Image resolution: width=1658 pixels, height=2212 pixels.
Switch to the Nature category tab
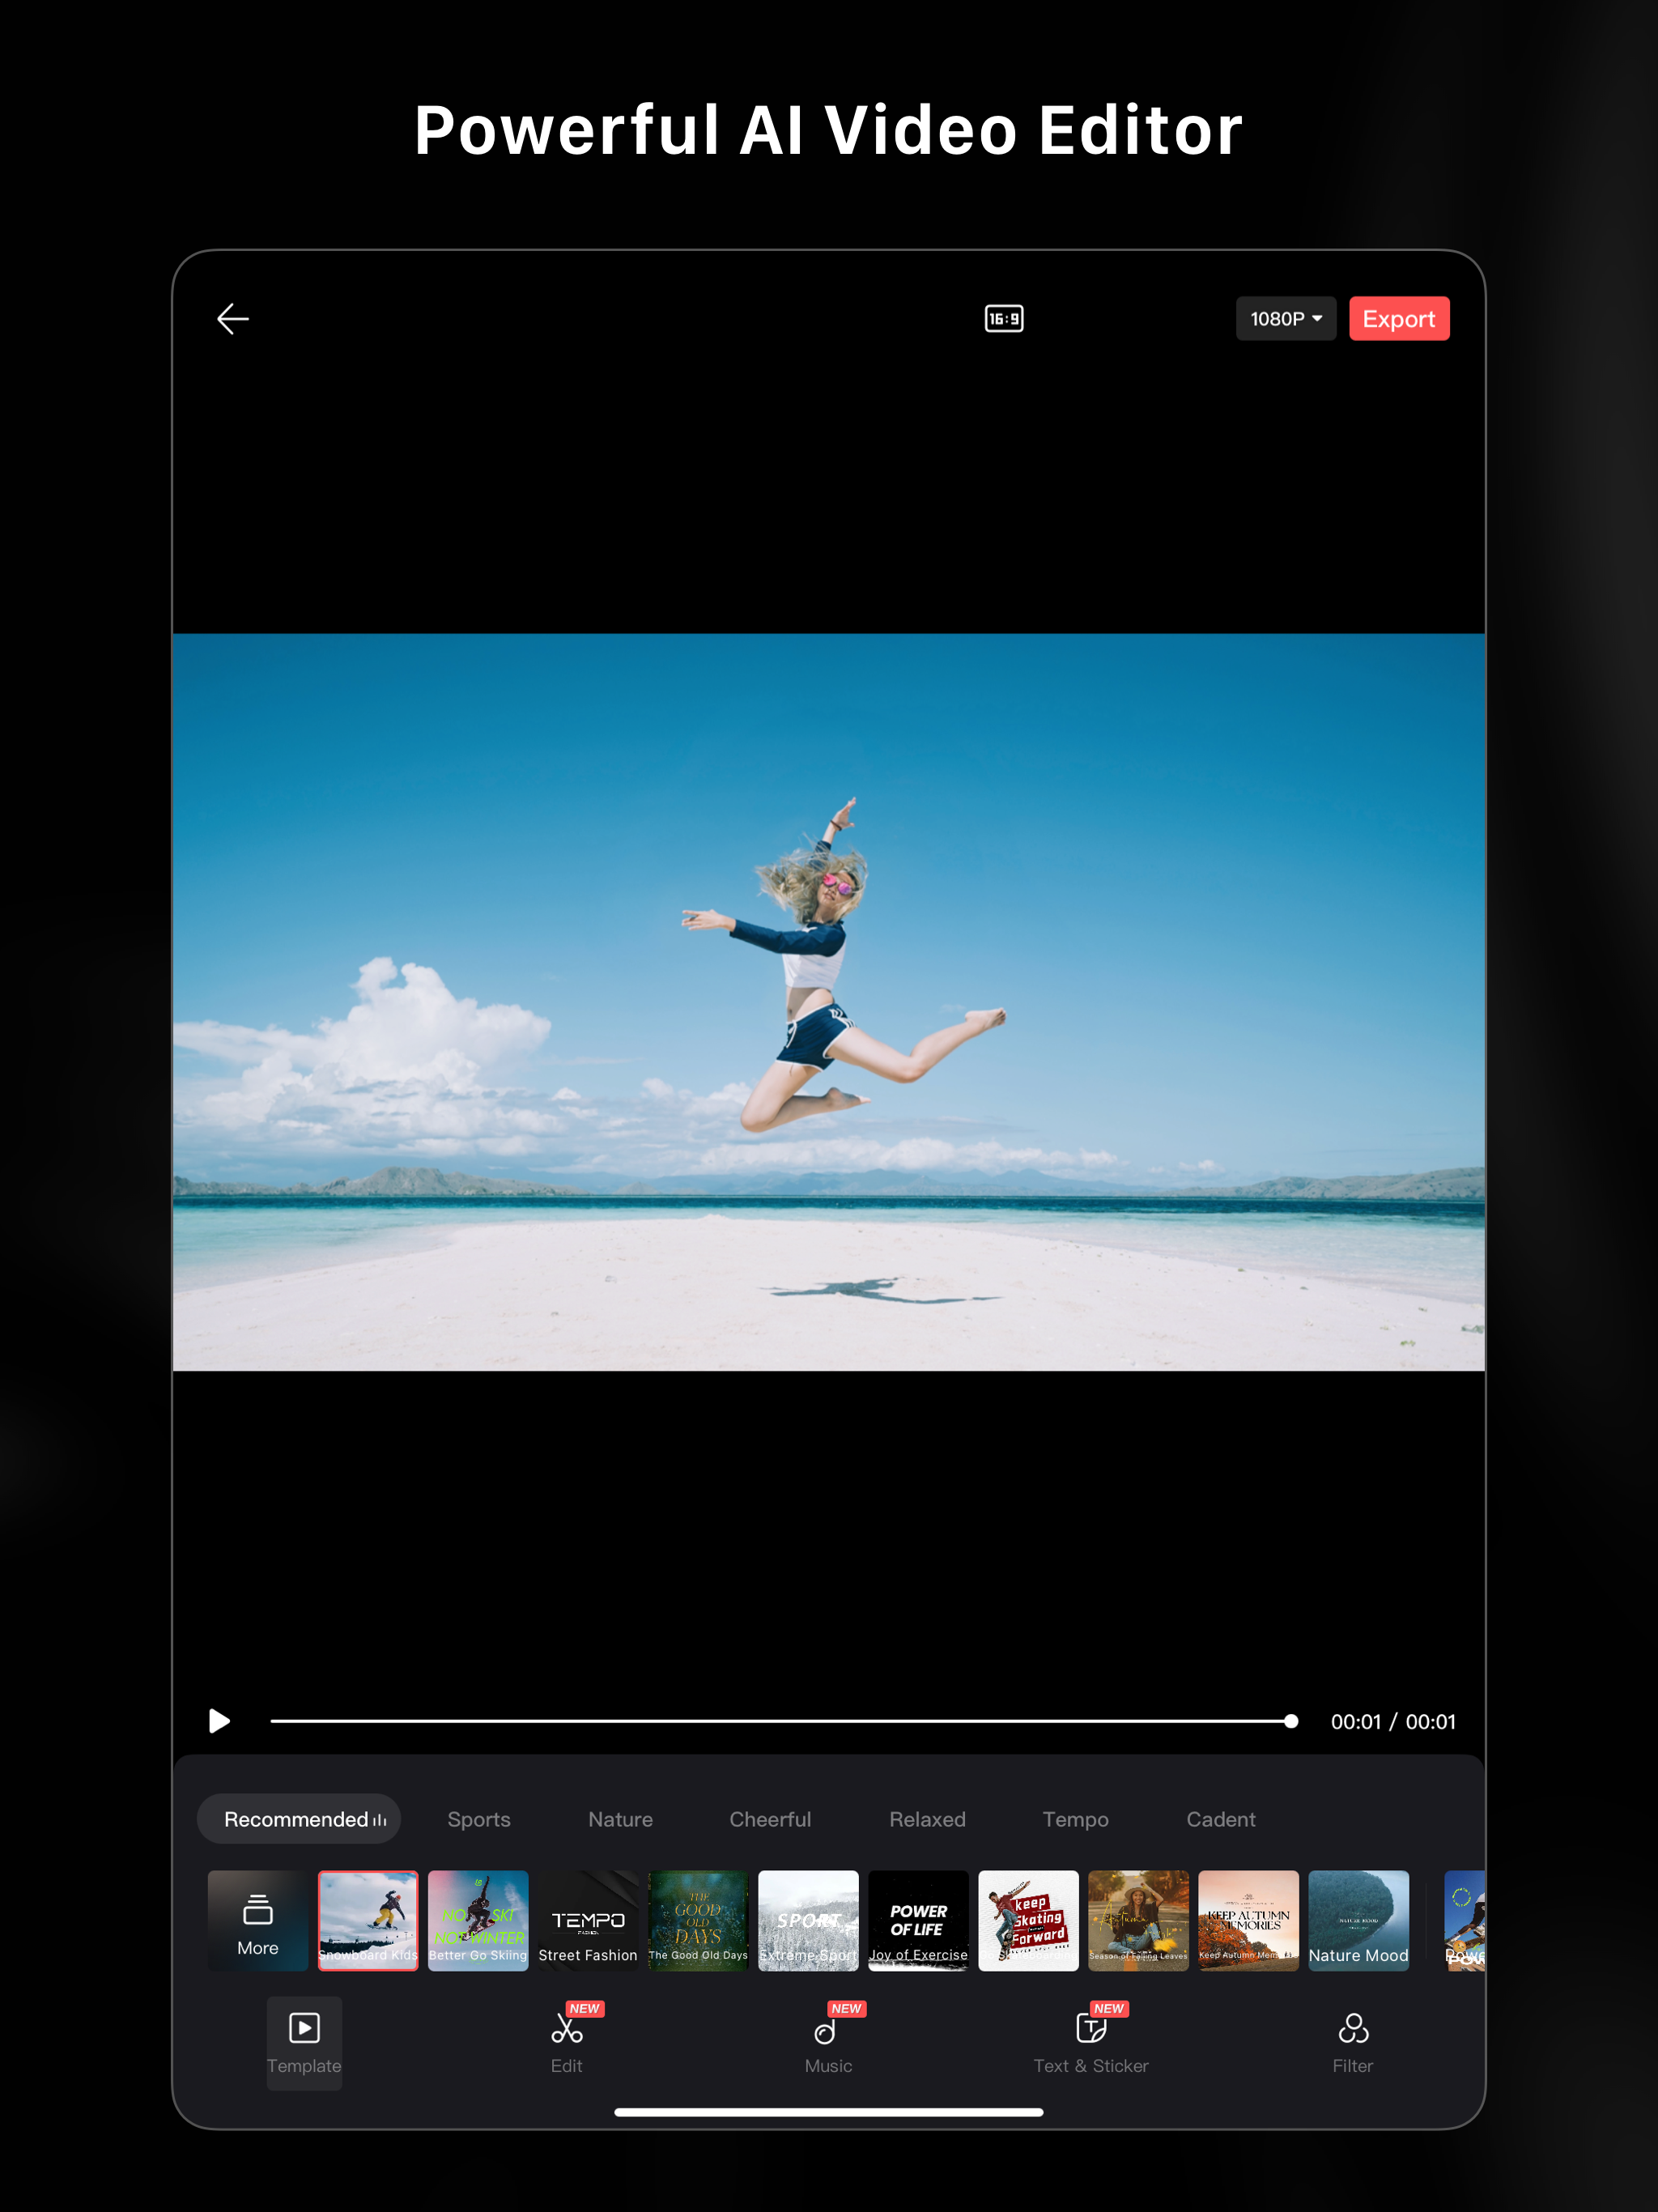point(620,1819)
